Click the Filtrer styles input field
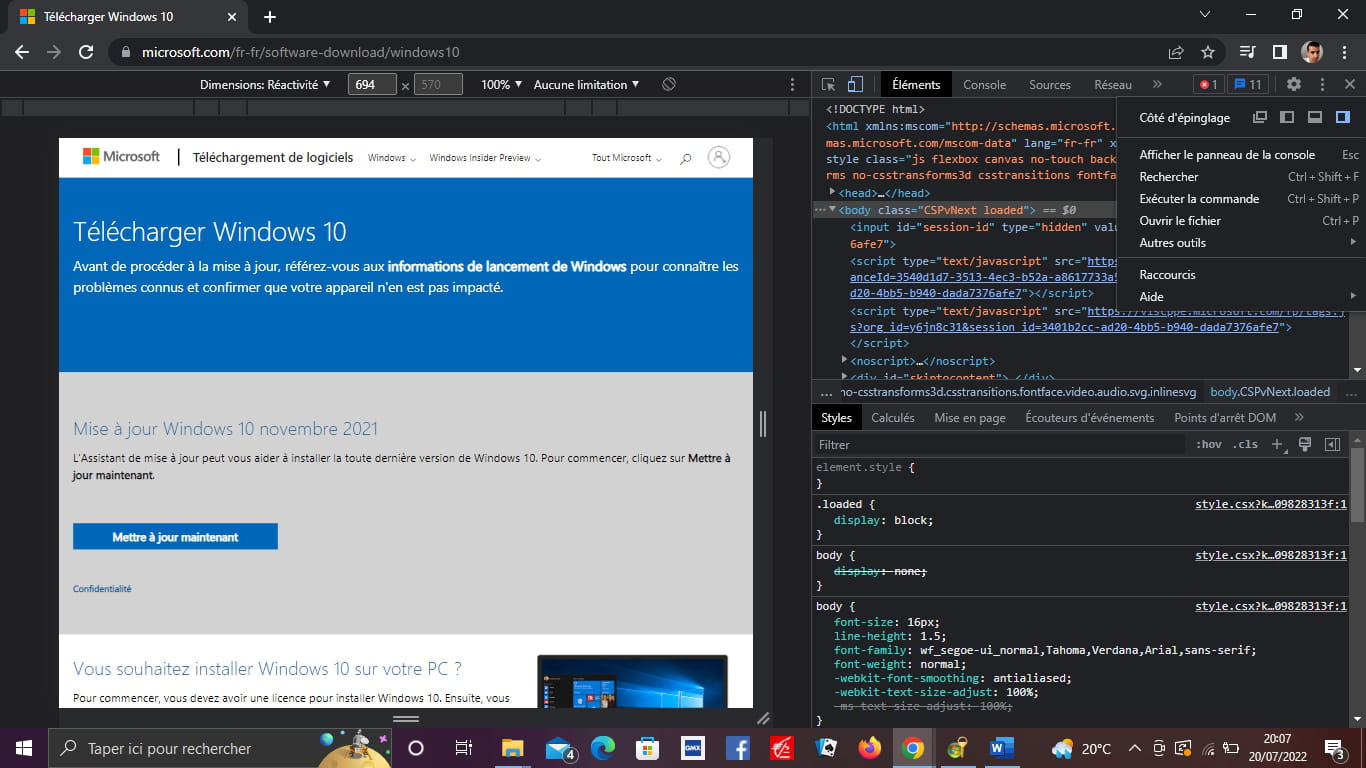Viewport: 1366px width, 768px height. click(x=1000, y=445)
